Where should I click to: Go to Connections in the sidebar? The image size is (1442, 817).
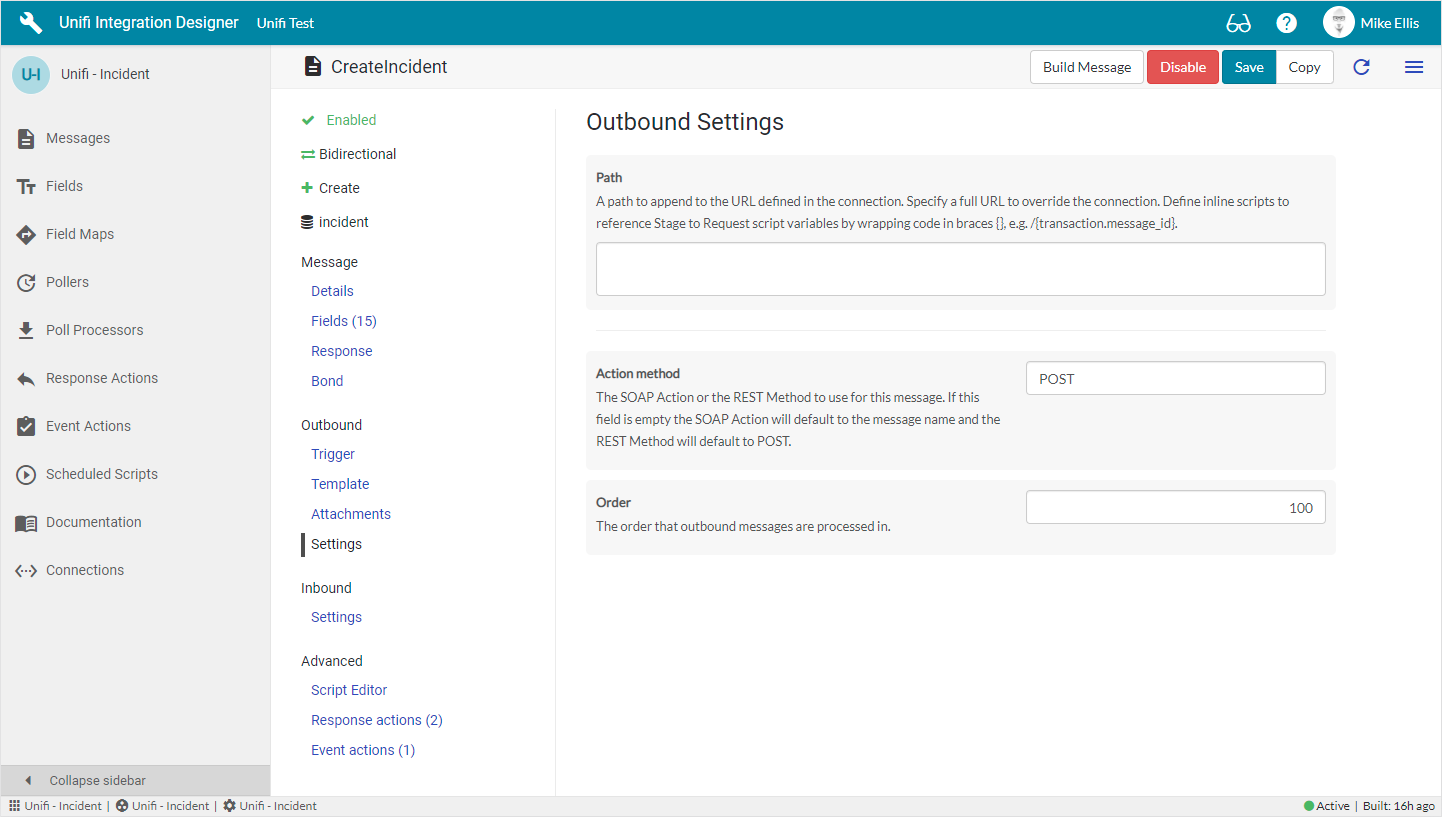[85, 570]
